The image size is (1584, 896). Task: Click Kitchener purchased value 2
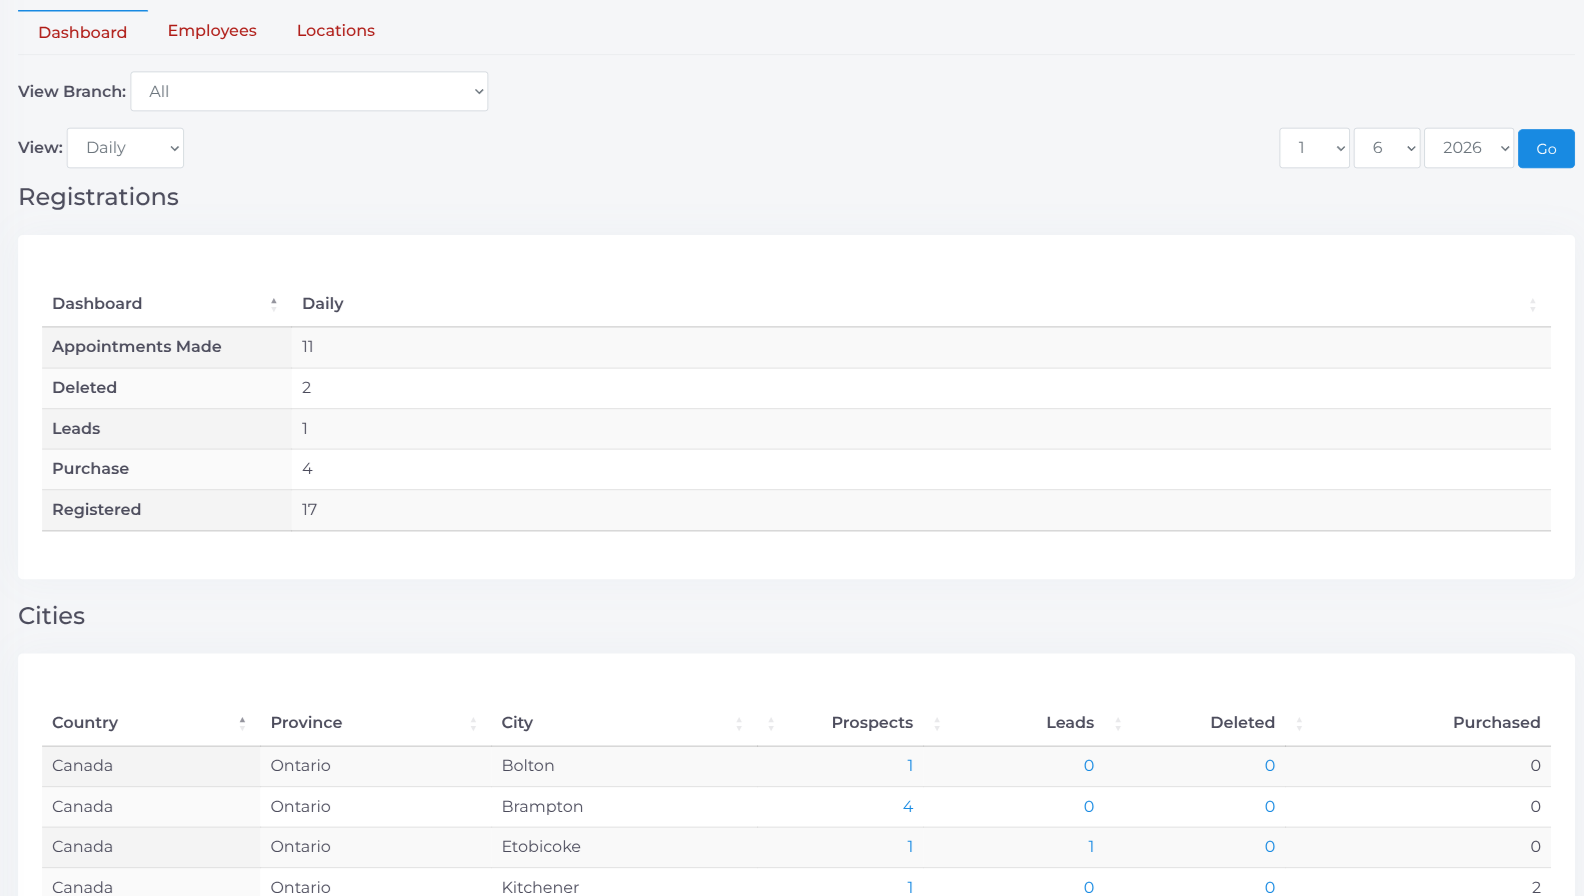pos(1536,887)
